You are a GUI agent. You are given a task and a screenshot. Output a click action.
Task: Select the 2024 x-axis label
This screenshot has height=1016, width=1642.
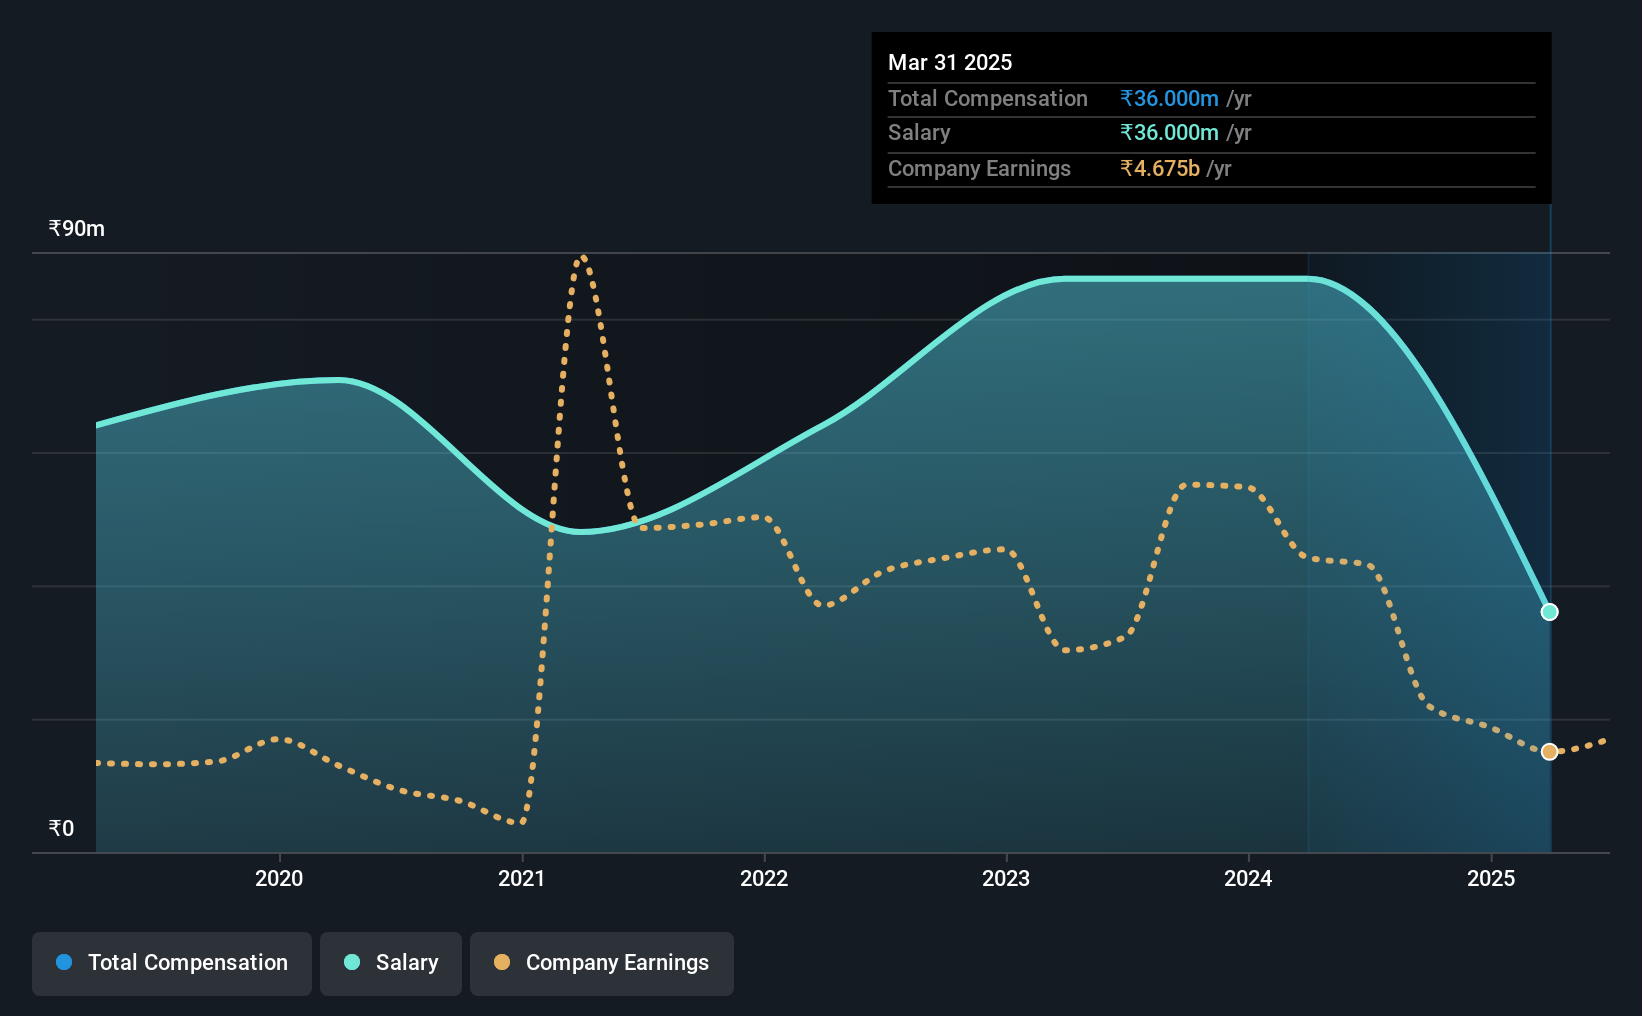1248,878
